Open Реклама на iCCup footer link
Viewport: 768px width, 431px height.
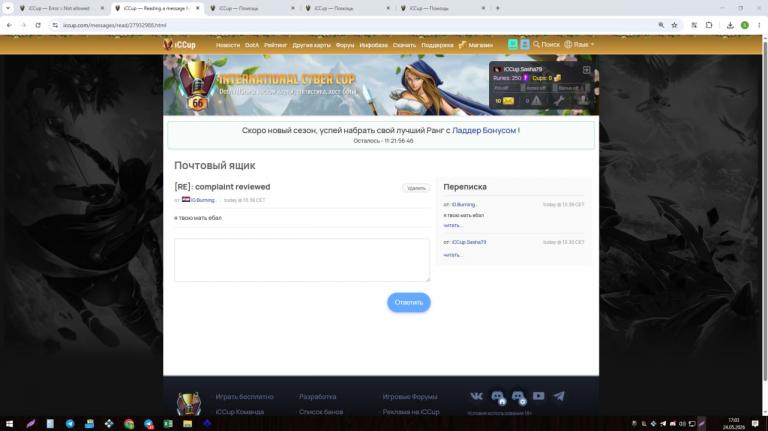pyautogui.click(x=411, y=412)
